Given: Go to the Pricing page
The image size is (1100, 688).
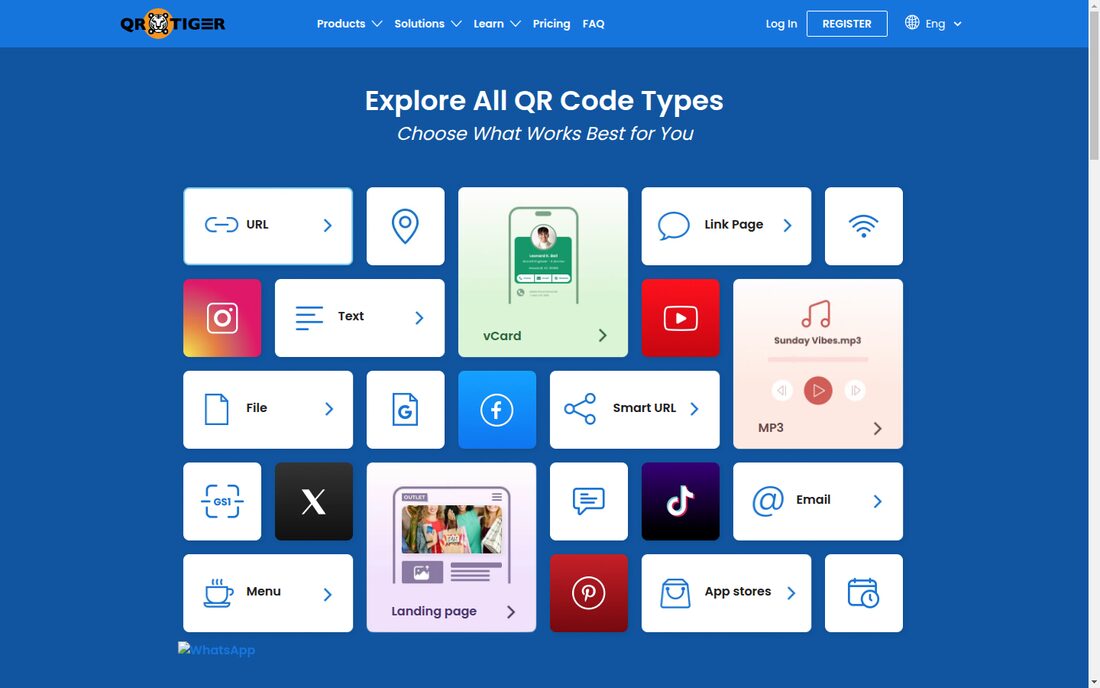Looking at the screenshot, I should tap(551, 23).
